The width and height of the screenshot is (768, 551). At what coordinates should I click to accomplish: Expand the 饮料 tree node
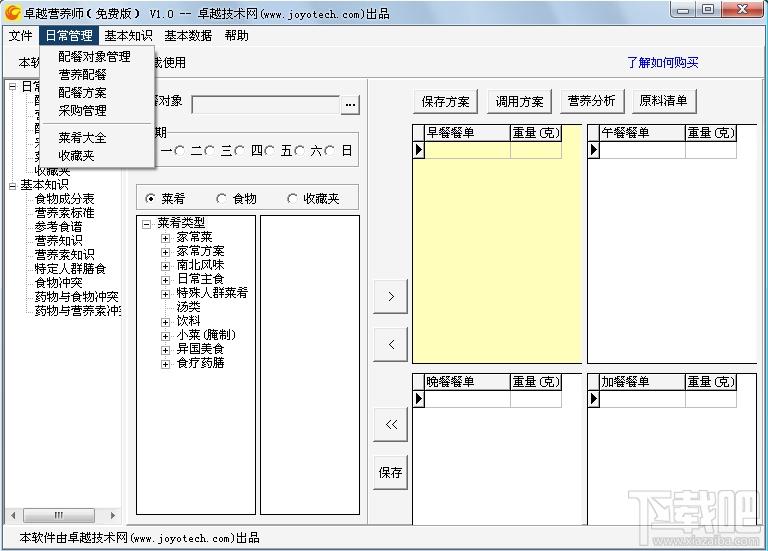(x=166, y=322)
